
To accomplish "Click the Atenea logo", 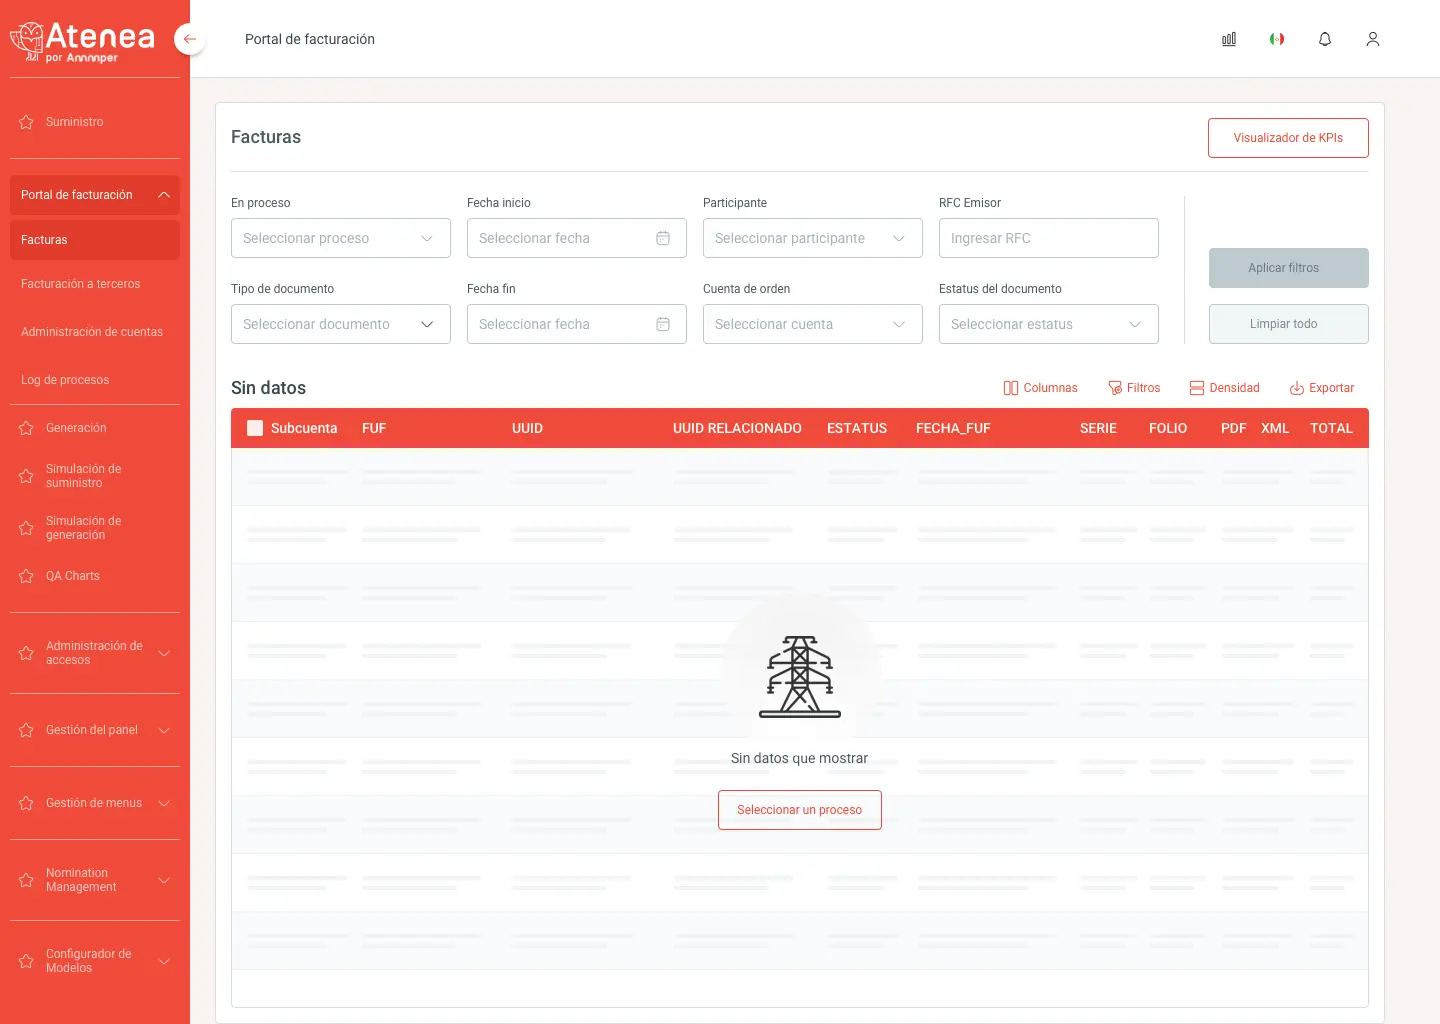I will [x=83, y=41].
